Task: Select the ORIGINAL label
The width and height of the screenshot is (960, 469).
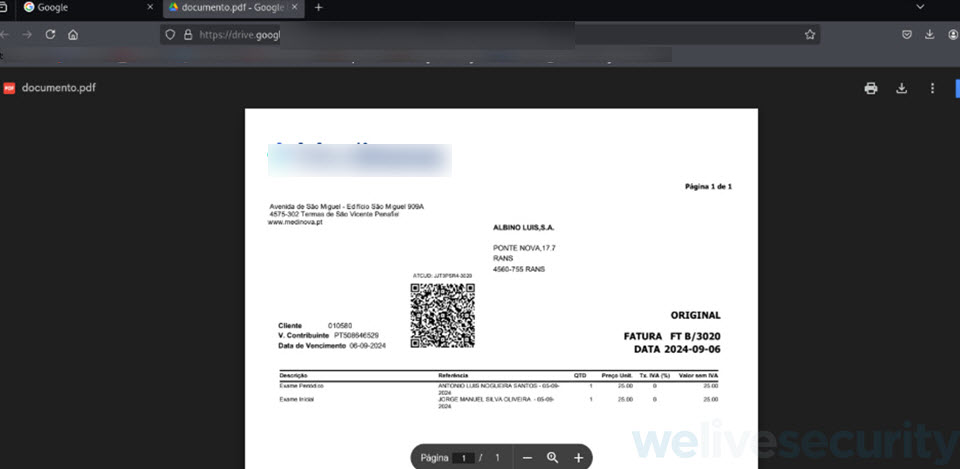Action: click(x=696, y=315)
